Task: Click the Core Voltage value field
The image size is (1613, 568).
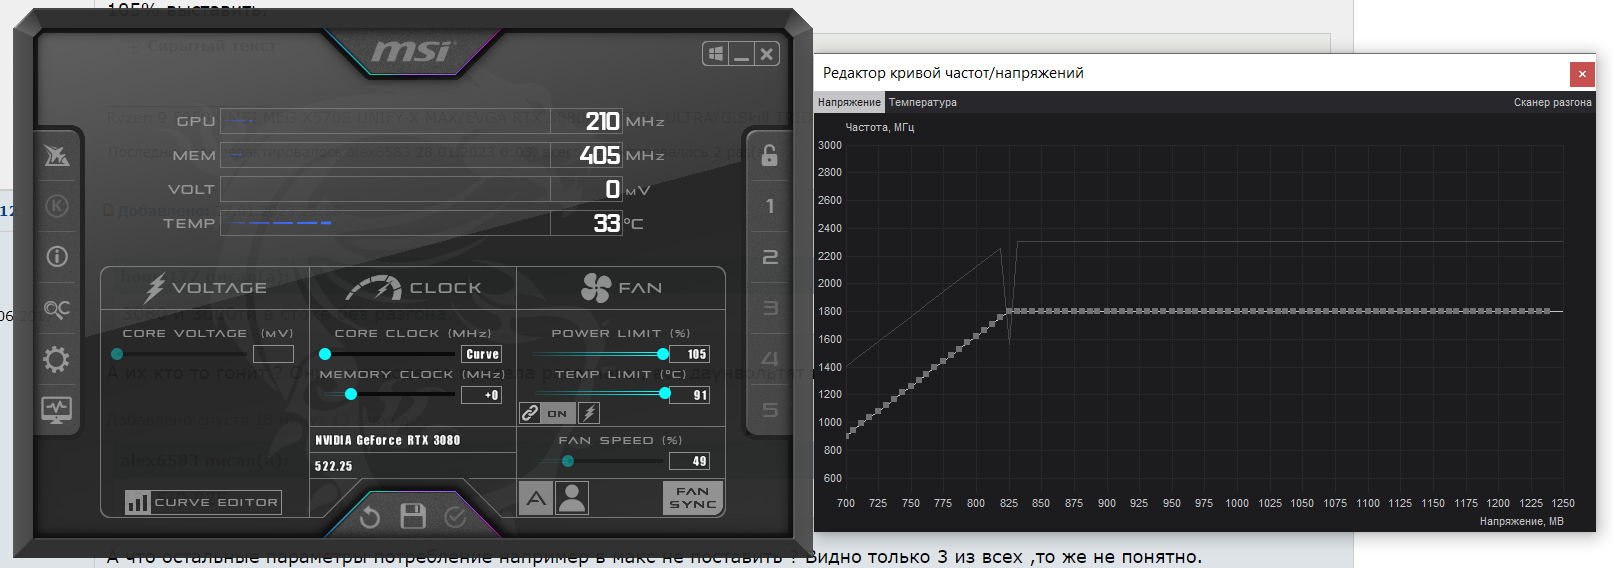Action: (x=273, y=354)
